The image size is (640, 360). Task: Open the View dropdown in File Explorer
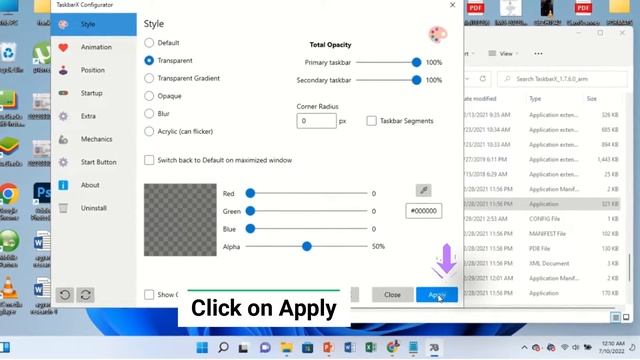503,53
